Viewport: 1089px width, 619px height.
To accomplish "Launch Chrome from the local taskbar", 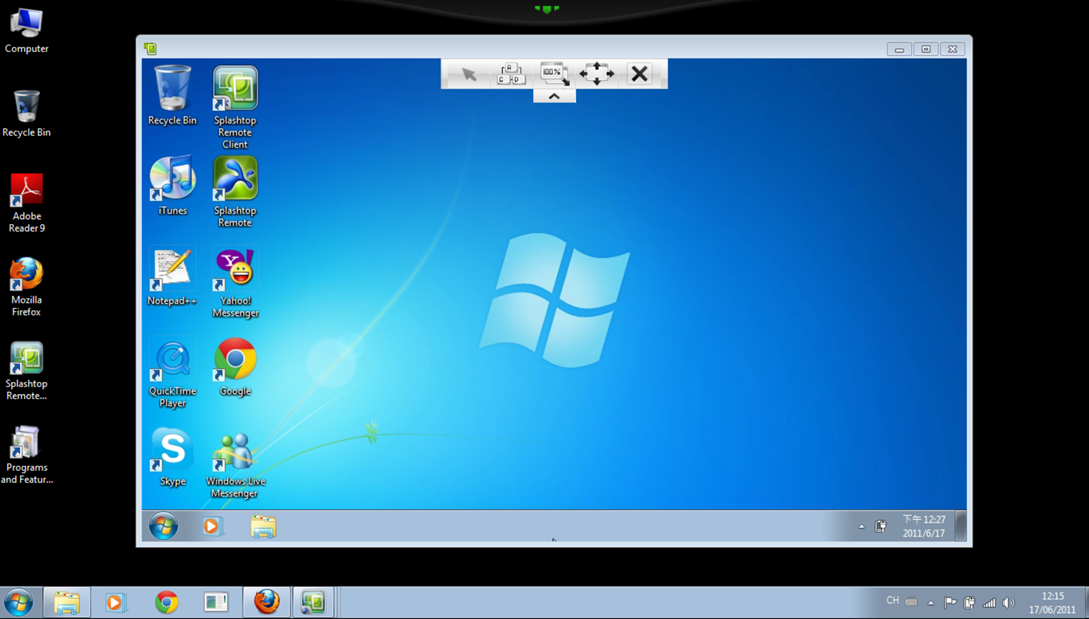I will [167, 602].
